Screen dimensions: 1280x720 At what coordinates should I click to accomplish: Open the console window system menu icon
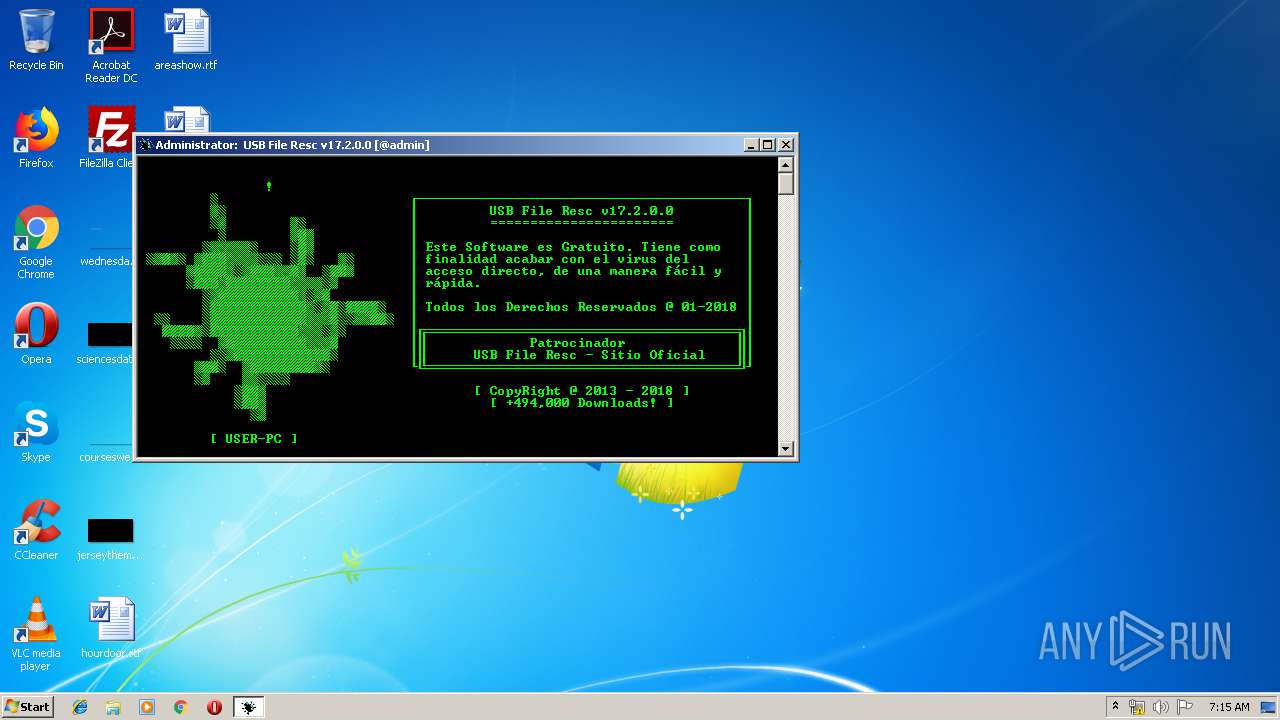[146, 145]
